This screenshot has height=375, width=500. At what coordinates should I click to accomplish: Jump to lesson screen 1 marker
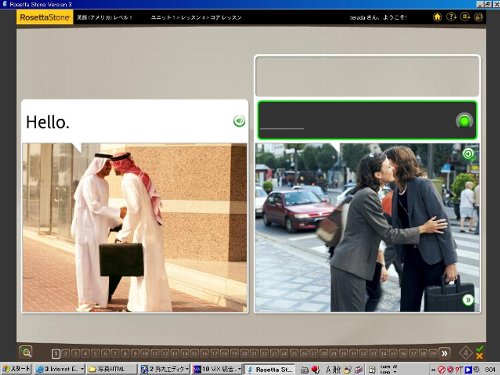click(x=56, y=354)
